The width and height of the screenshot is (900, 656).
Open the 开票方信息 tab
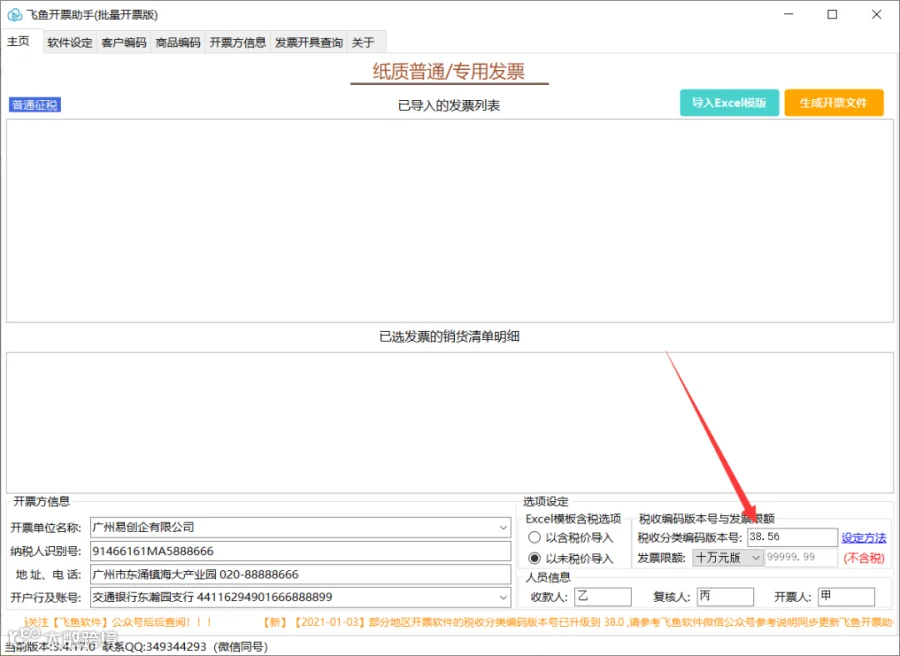click(x=238, y=42)
